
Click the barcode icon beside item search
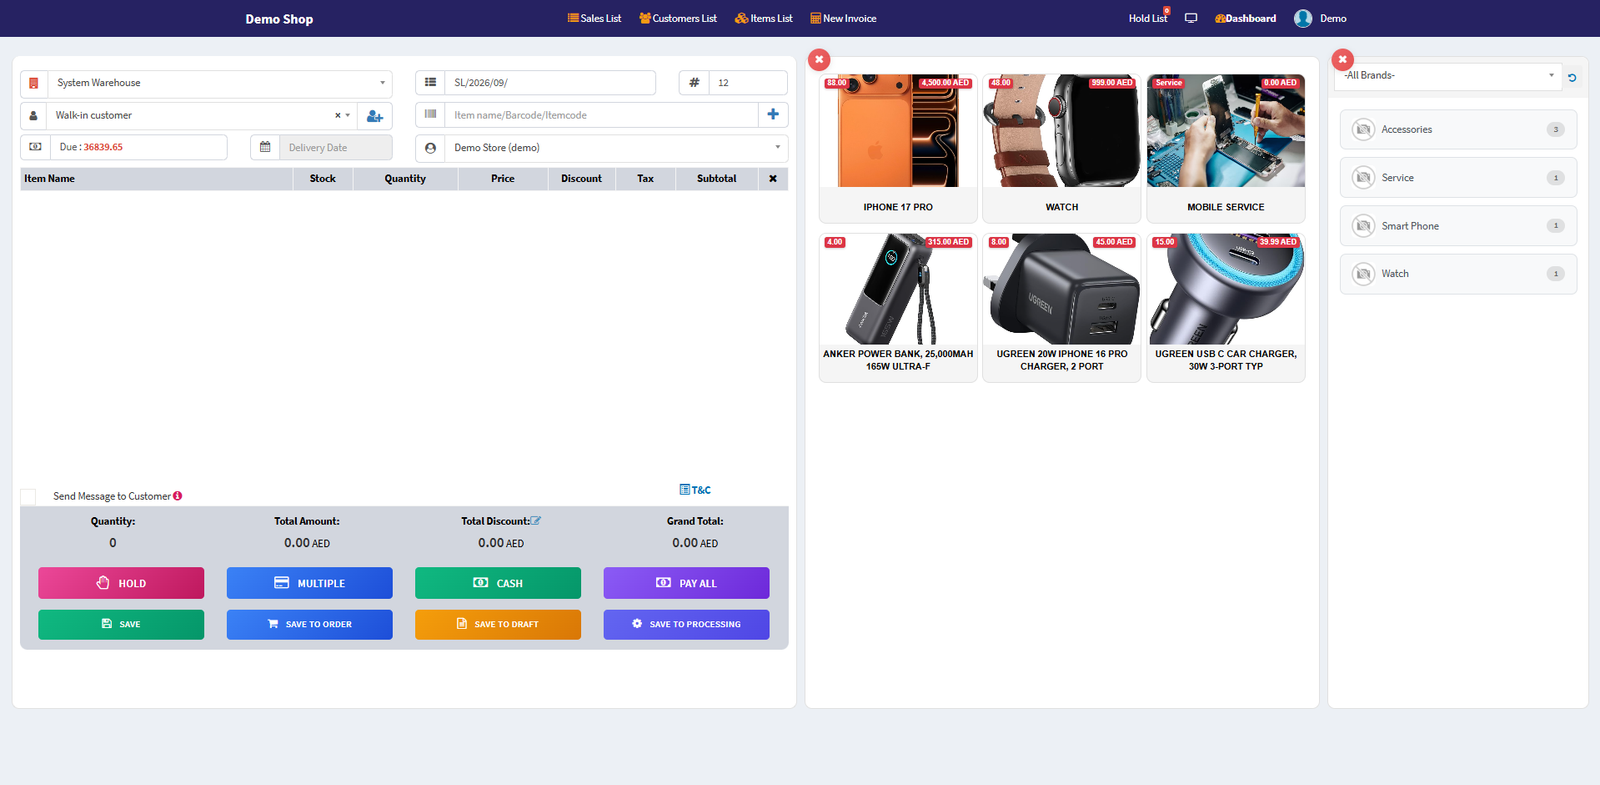430,115
